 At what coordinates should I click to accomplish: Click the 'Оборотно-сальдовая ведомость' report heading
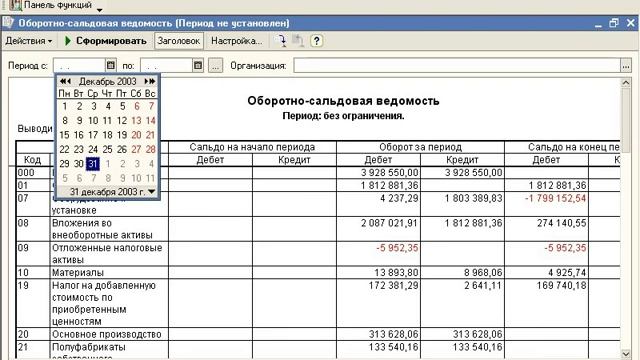pos(343,101)
